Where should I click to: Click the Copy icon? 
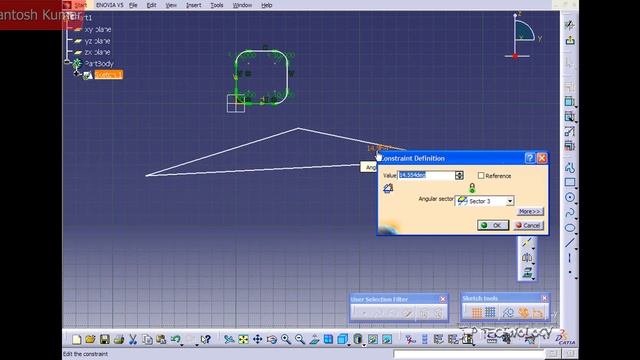(x=147, y=340)
